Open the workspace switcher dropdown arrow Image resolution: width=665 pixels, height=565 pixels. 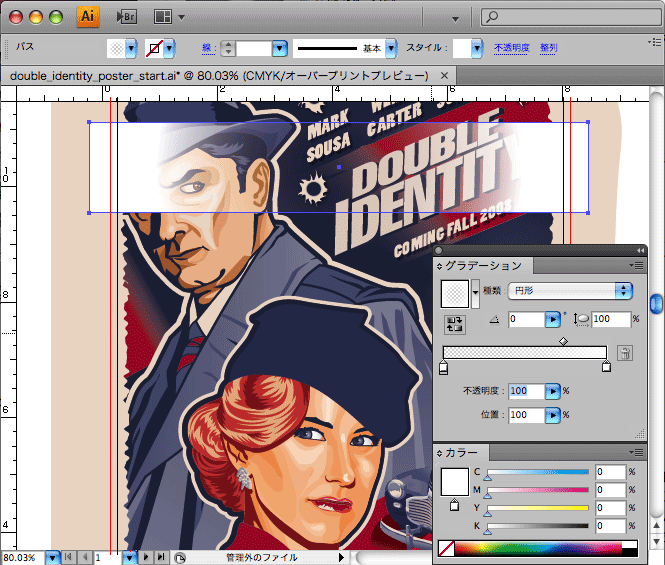(x=455, y=19)
